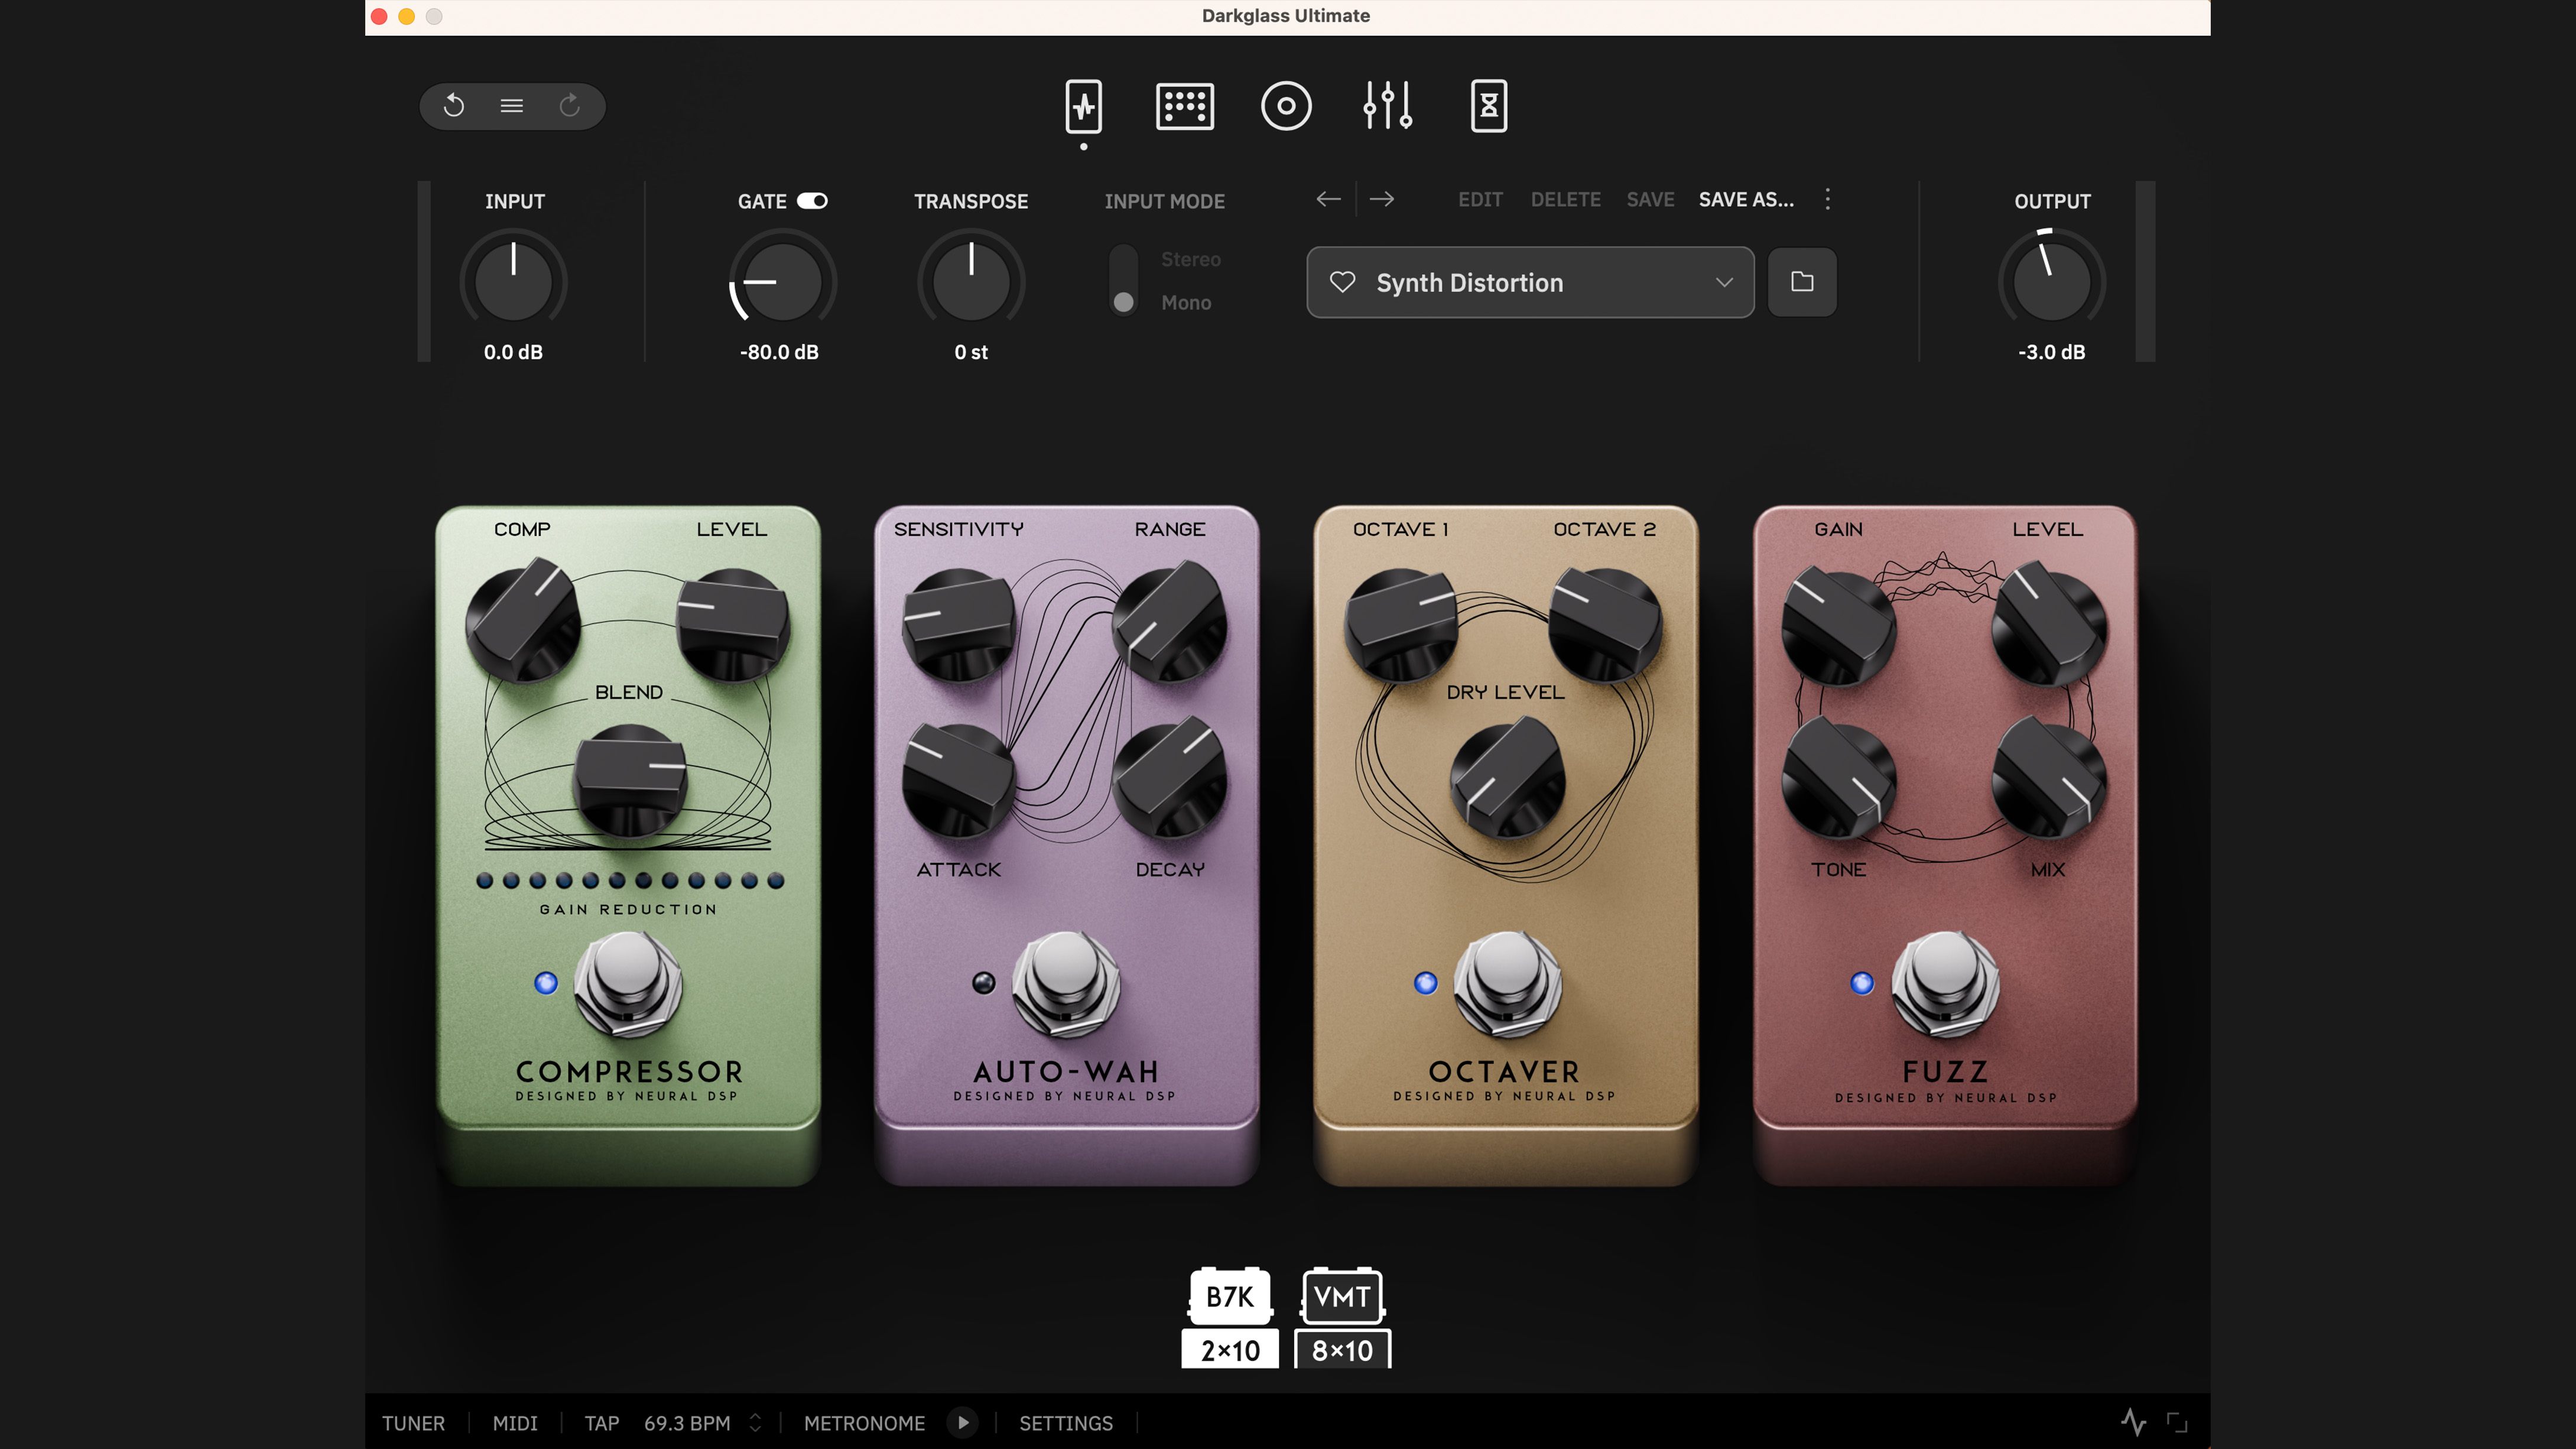Toggle Stereo/Mono input mode switch

tap(1123, 280)
